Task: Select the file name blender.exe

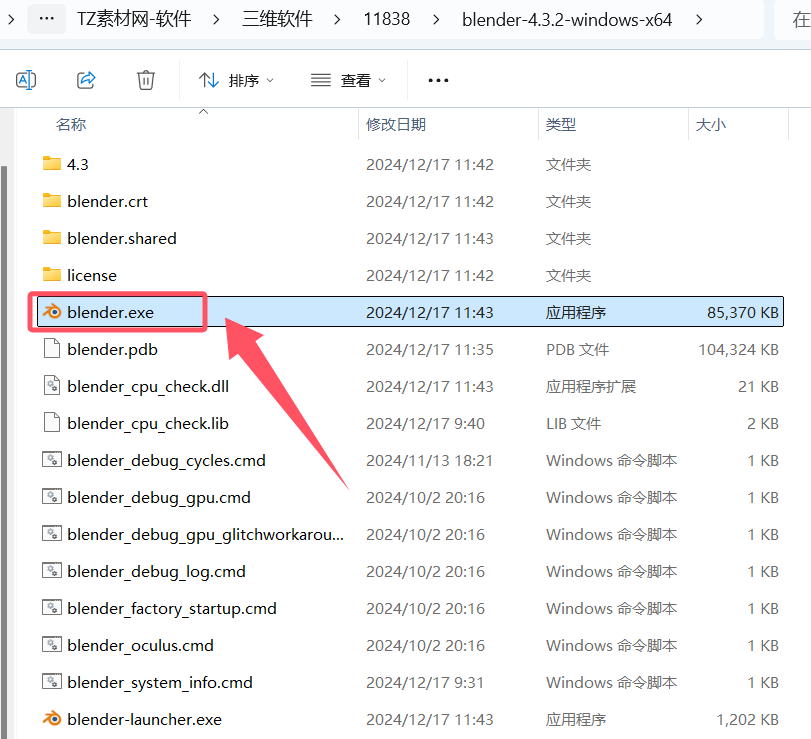Action: [110, 312]
